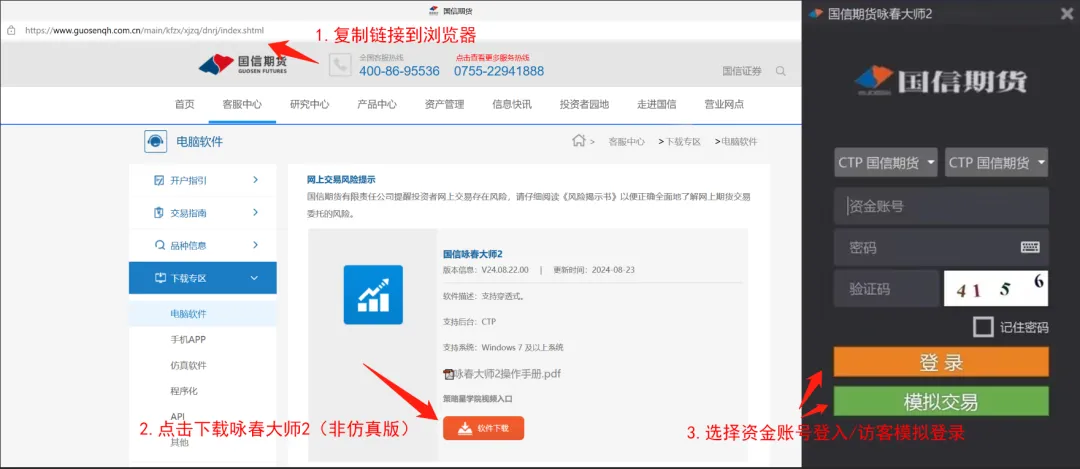Open the 资产管理 nav tab
The height and width of the screenshot is (469, 1080).
pyautogui.click(x=444, y=105)
